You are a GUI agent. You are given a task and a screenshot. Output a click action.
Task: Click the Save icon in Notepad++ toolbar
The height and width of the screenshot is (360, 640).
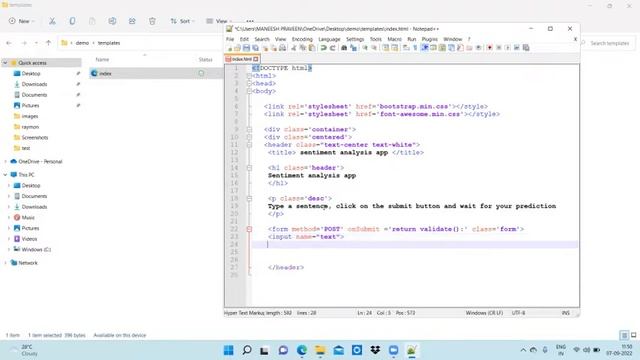[246, 48]
